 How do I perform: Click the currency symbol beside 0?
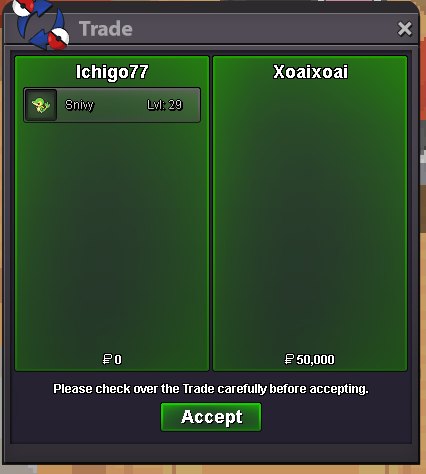point(107,359)
